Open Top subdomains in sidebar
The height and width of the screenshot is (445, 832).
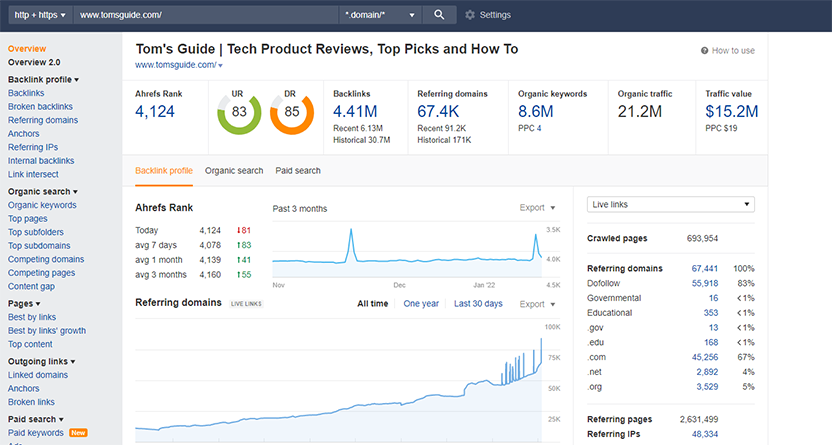39,246
